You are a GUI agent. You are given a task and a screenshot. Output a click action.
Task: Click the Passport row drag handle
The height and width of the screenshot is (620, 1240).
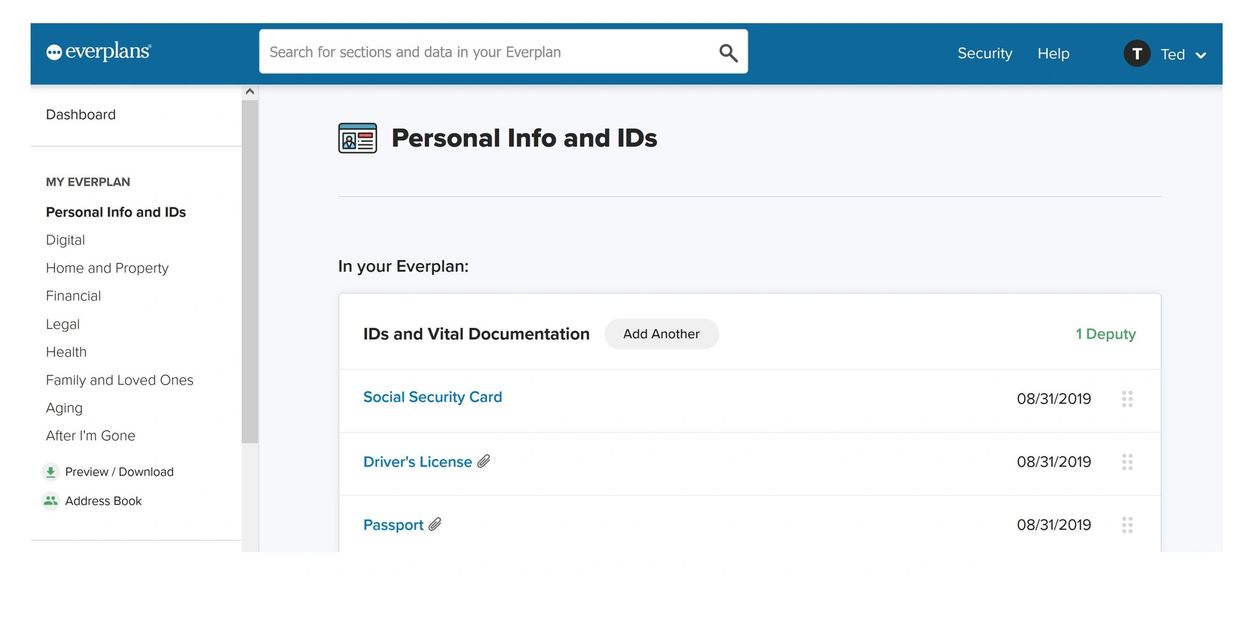click(1127, 525)
